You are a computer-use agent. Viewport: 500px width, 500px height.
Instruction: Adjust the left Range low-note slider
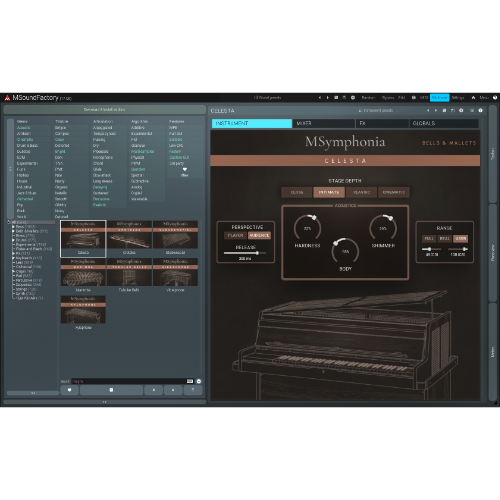[431, 249]
